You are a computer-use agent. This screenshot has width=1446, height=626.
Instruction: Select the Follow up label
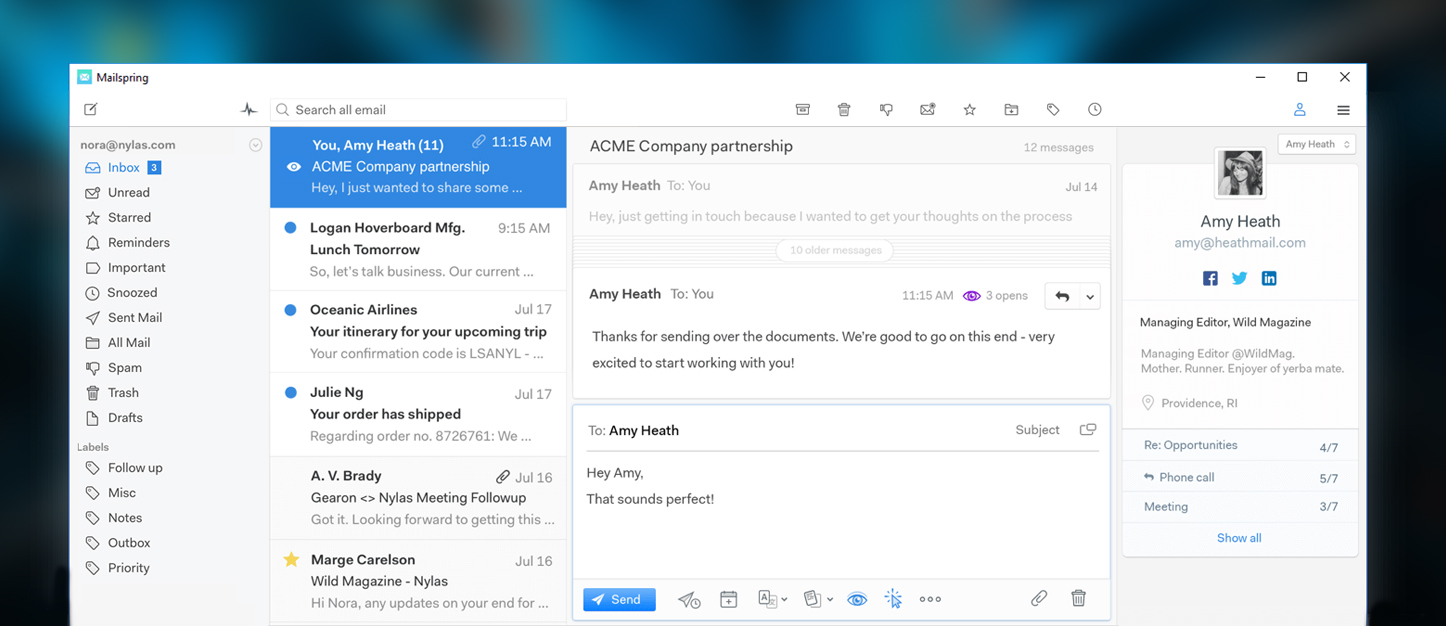pos(135,468)
